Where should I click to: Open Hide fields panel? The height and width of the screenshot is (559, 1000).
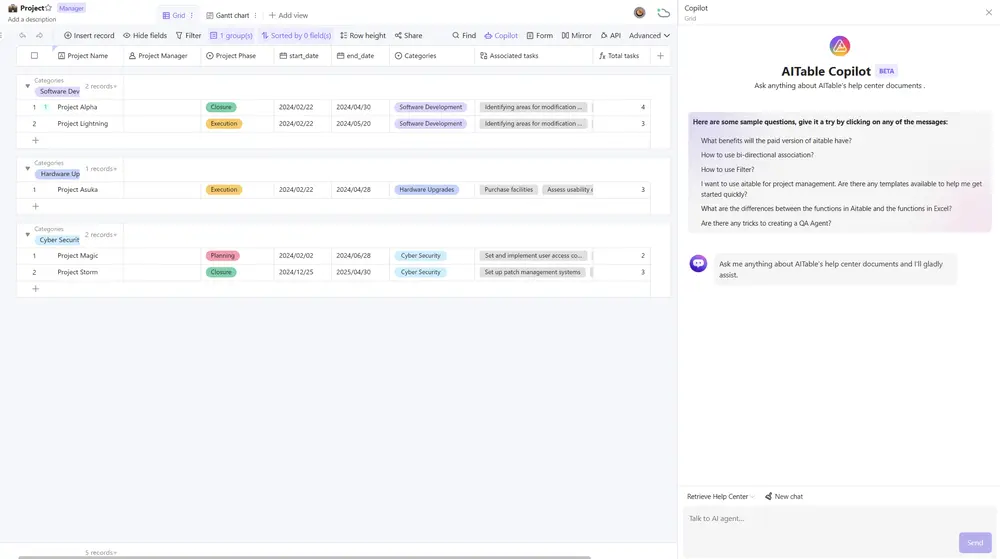pos(145,36)
